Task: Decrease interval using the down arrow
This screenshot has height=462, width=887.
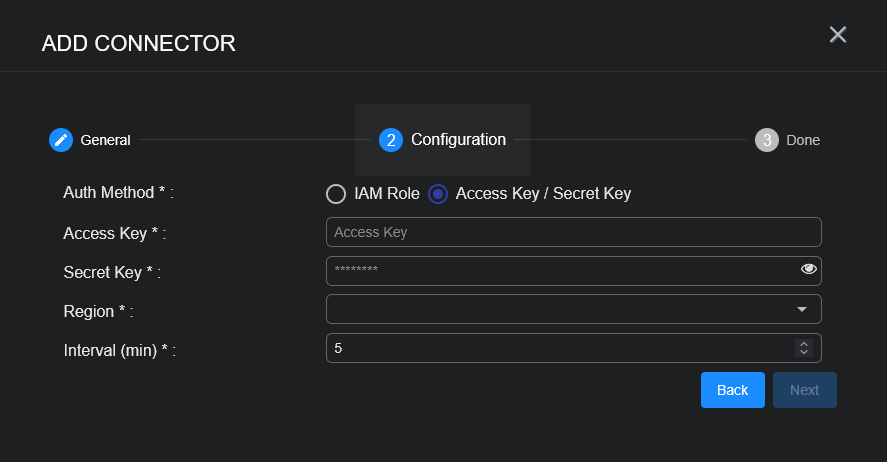Action: (x=803, y=352)
